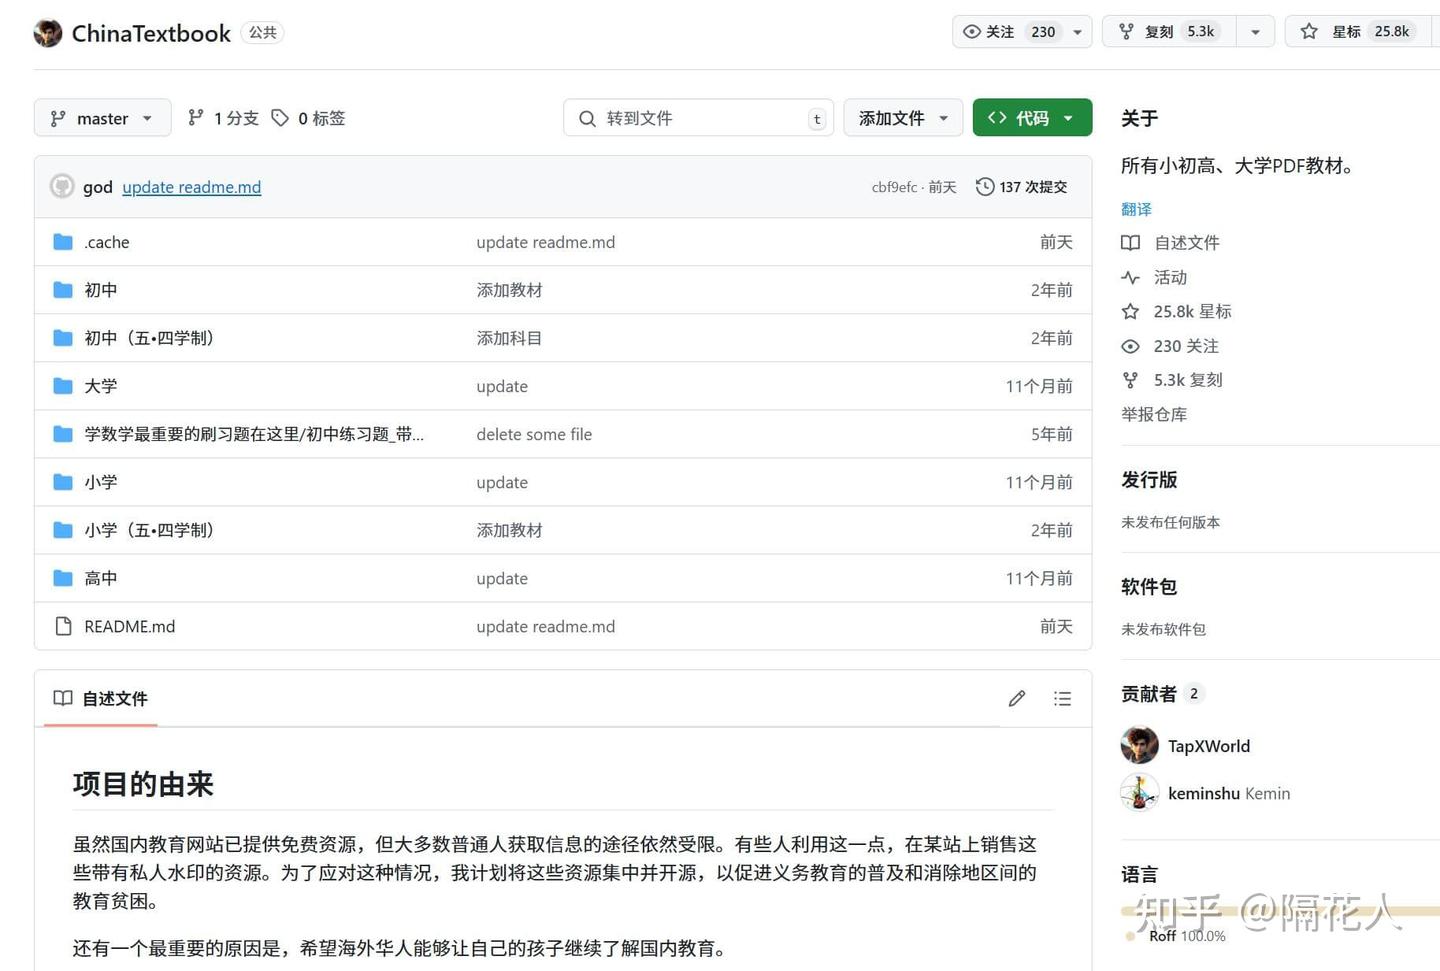
Task: Open the master branch dropdown
Action: click(102, 117)
